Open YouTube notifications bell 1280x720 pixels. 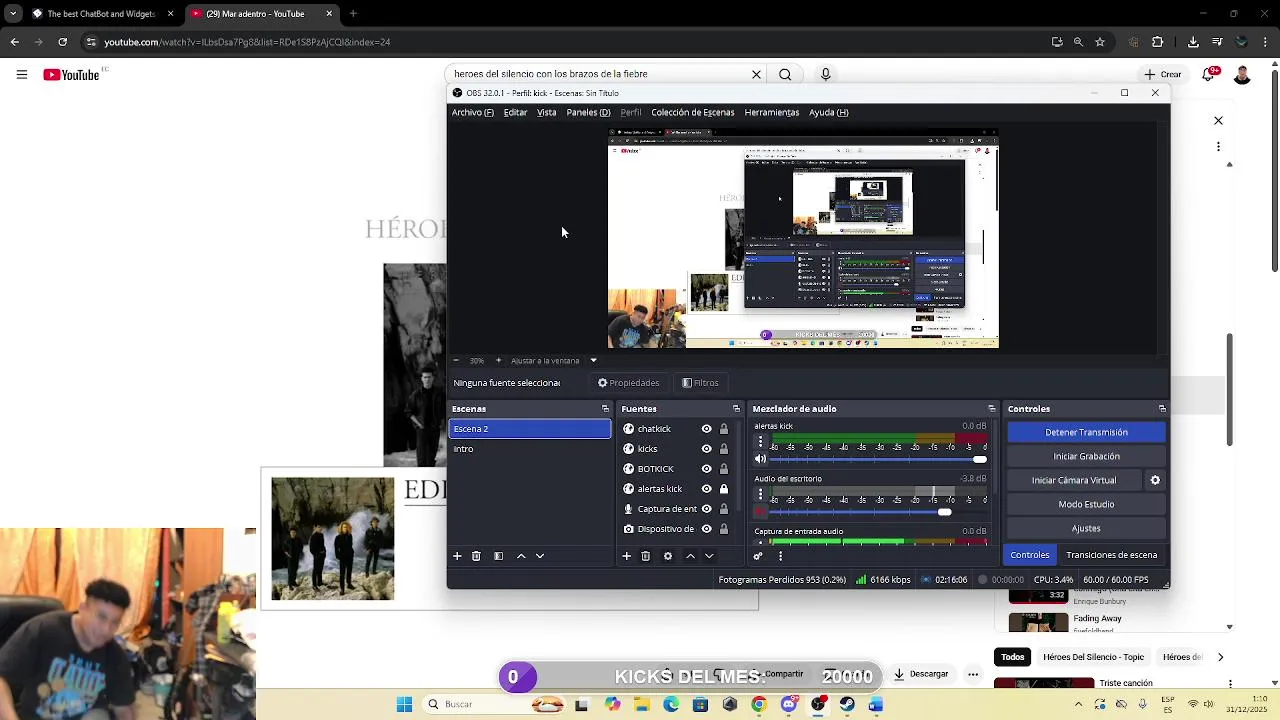tap(1208, 75)
